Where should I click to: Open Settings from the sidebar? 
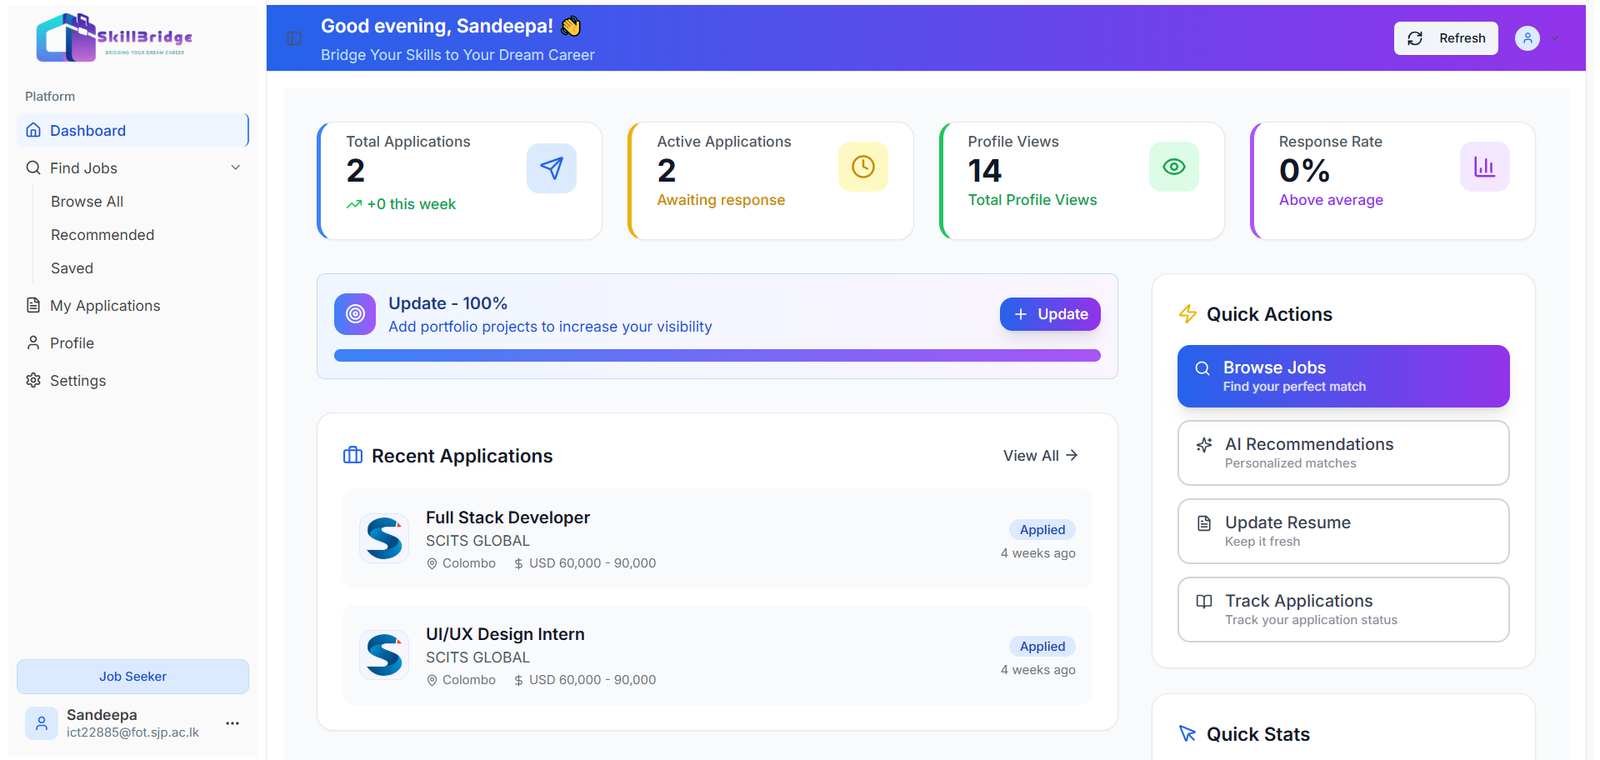coord(78,381)
